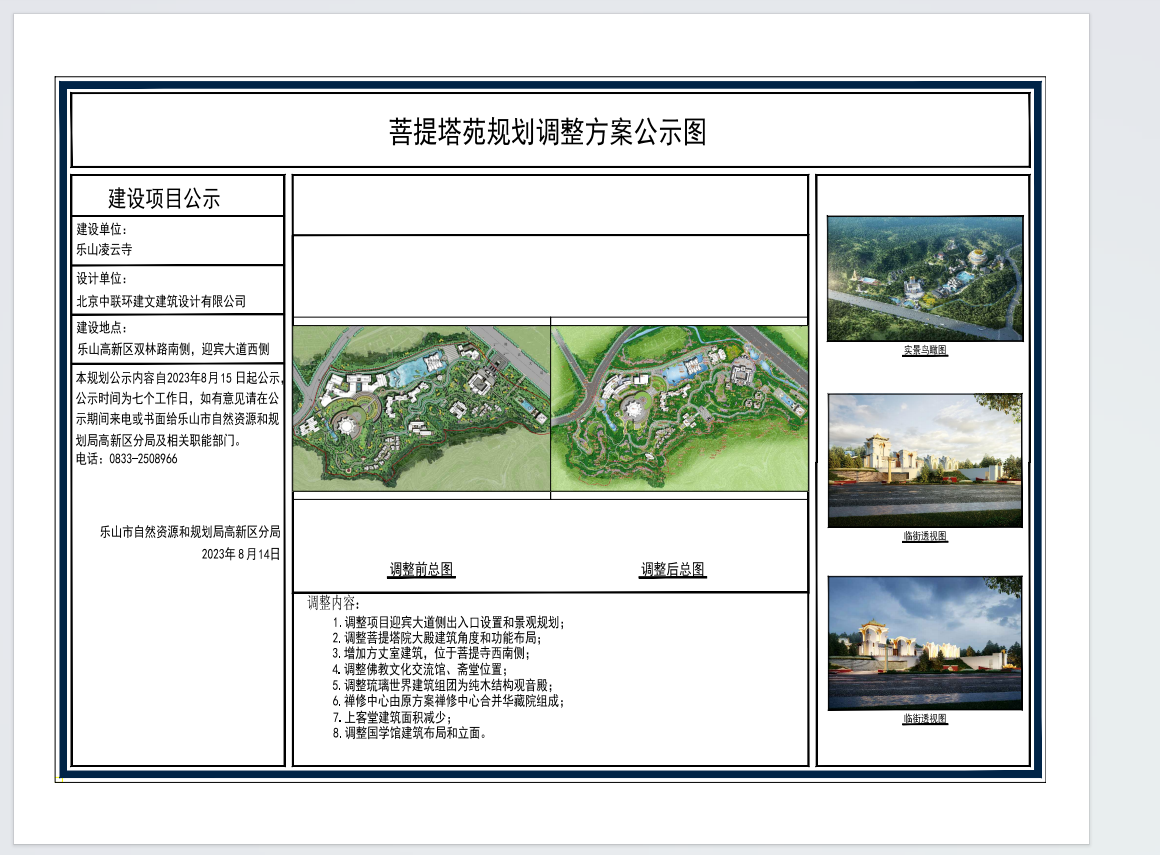Select the dusk street perspective rendering
This screenshot has height=855, width=1160.
[x=925, y=643]
